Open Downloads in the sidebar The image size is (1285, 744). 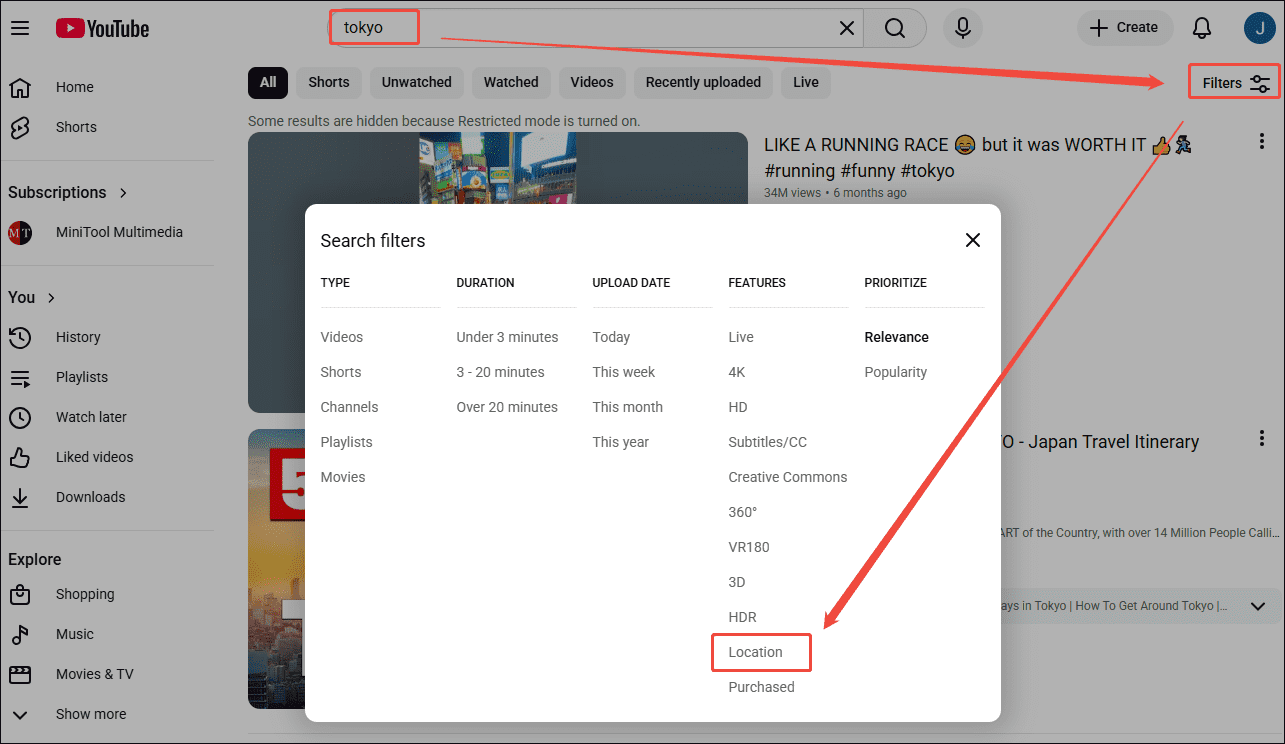[90, 497]
